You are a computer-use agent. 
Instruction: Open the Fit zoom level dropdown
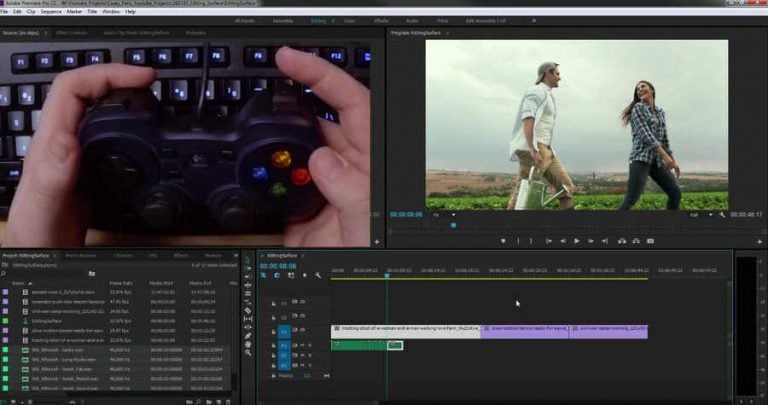(x=444, y=215)
